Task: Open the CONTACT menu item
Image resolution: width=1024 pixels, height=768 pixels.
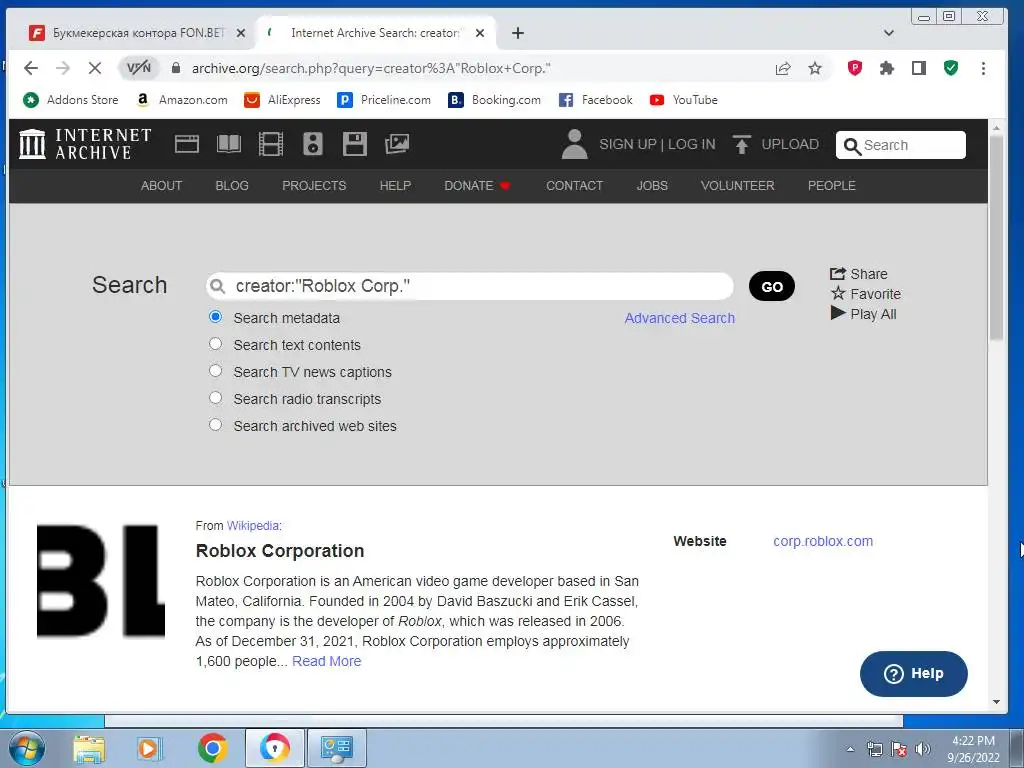Action: point(575,185)
